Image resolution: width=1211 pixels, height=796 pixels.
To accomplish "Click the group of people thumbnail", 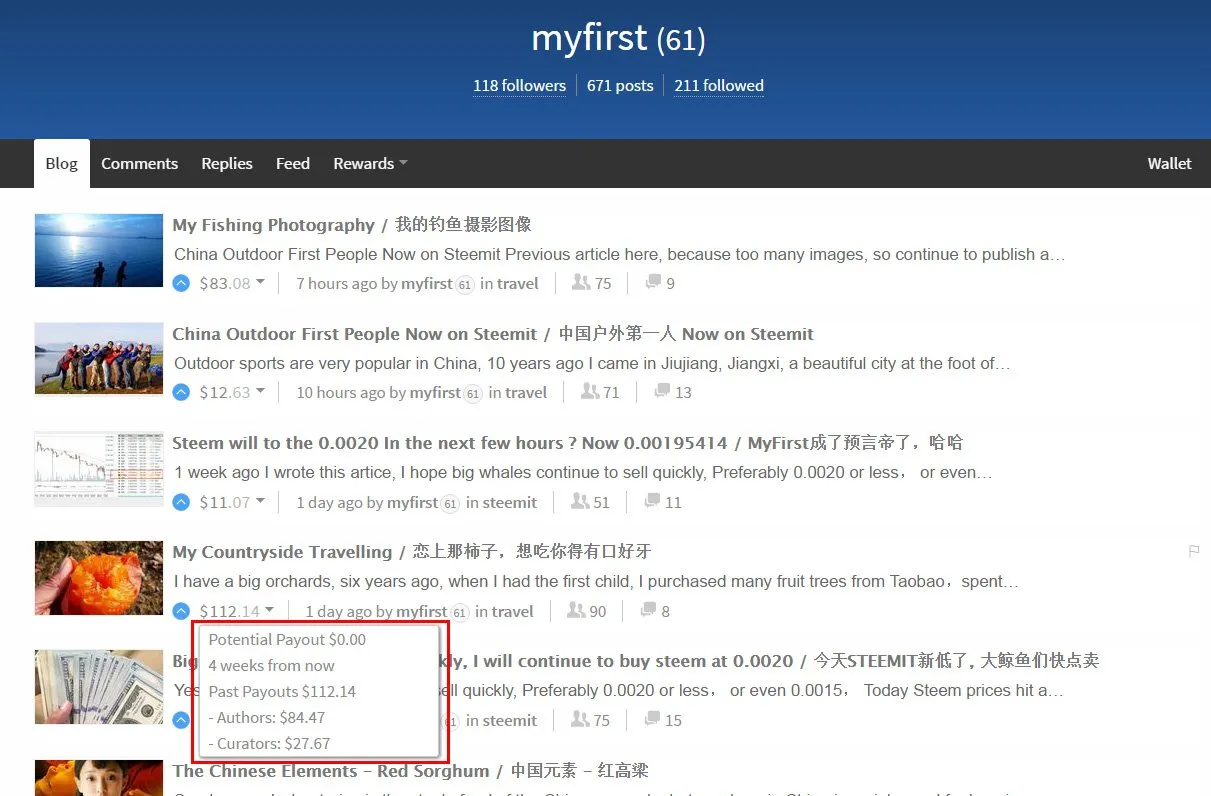I will pyautogui.click(x=99, y=359).
